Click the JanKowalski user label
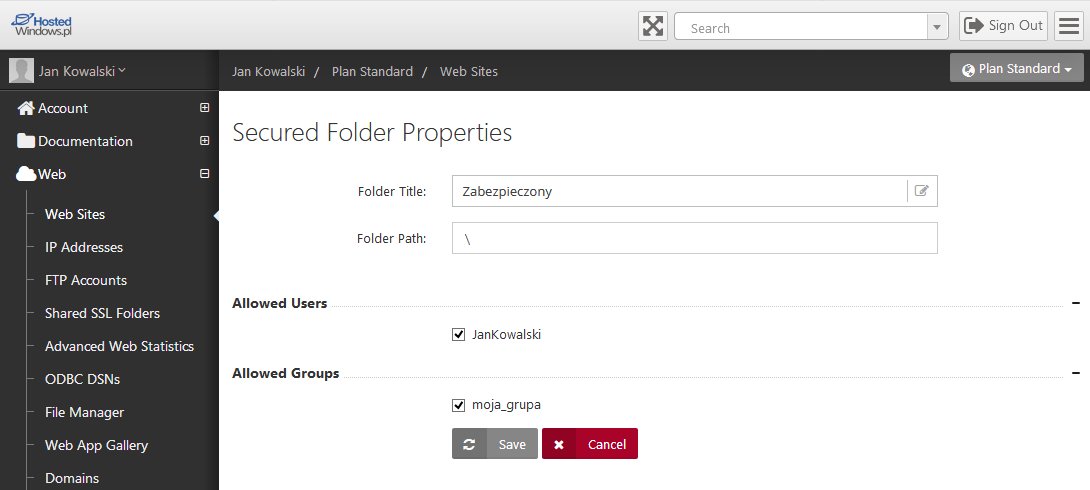 506,335
